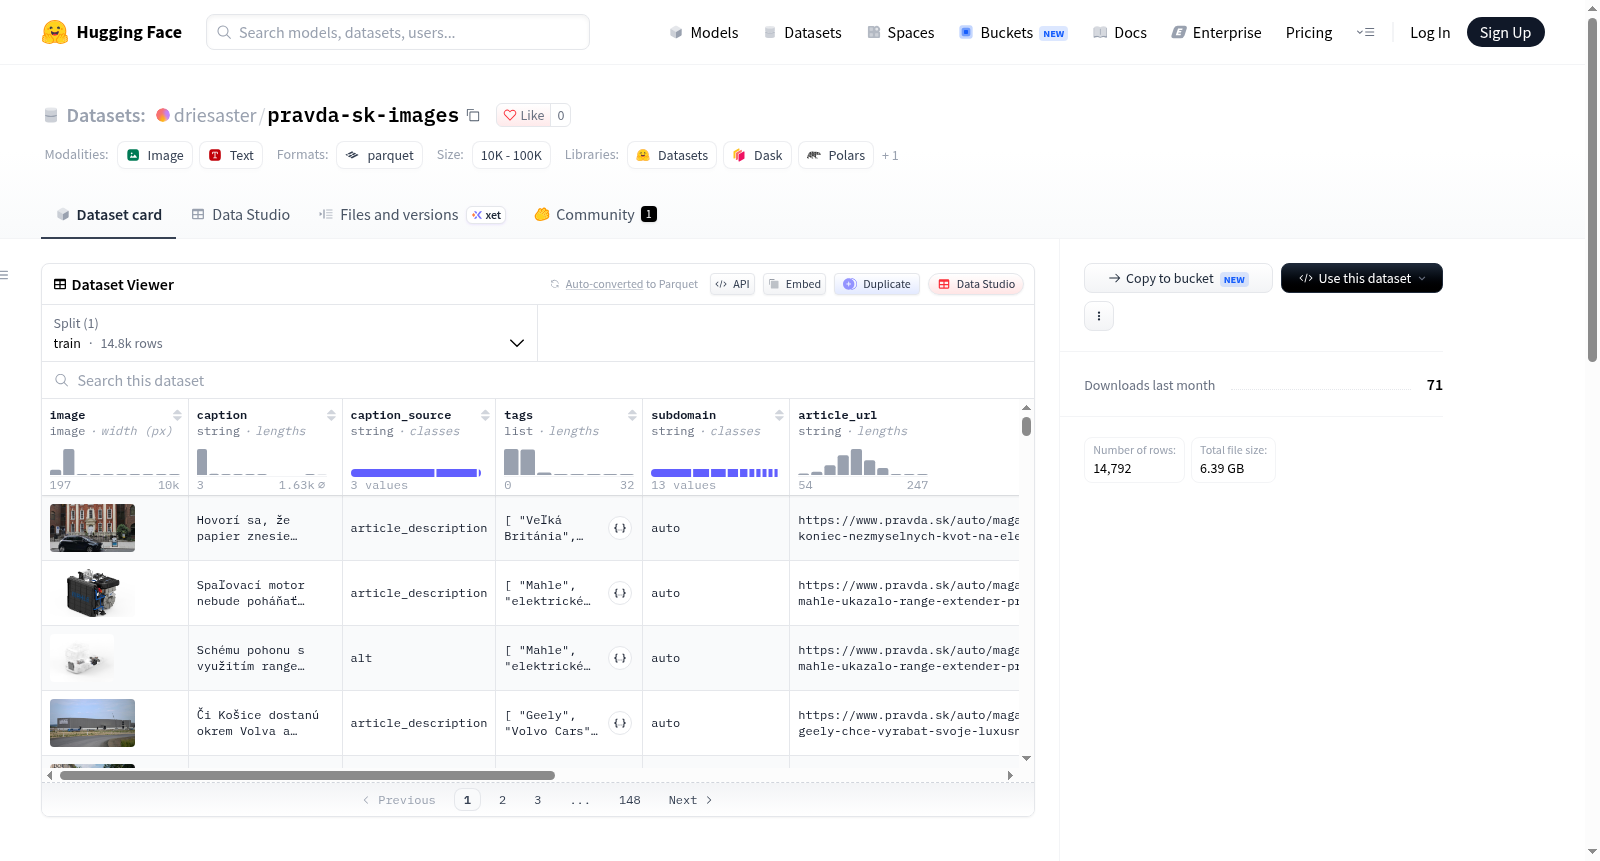Open the Pricing page link
Screen dimensions: 1600x861
tap(1309, 33)
